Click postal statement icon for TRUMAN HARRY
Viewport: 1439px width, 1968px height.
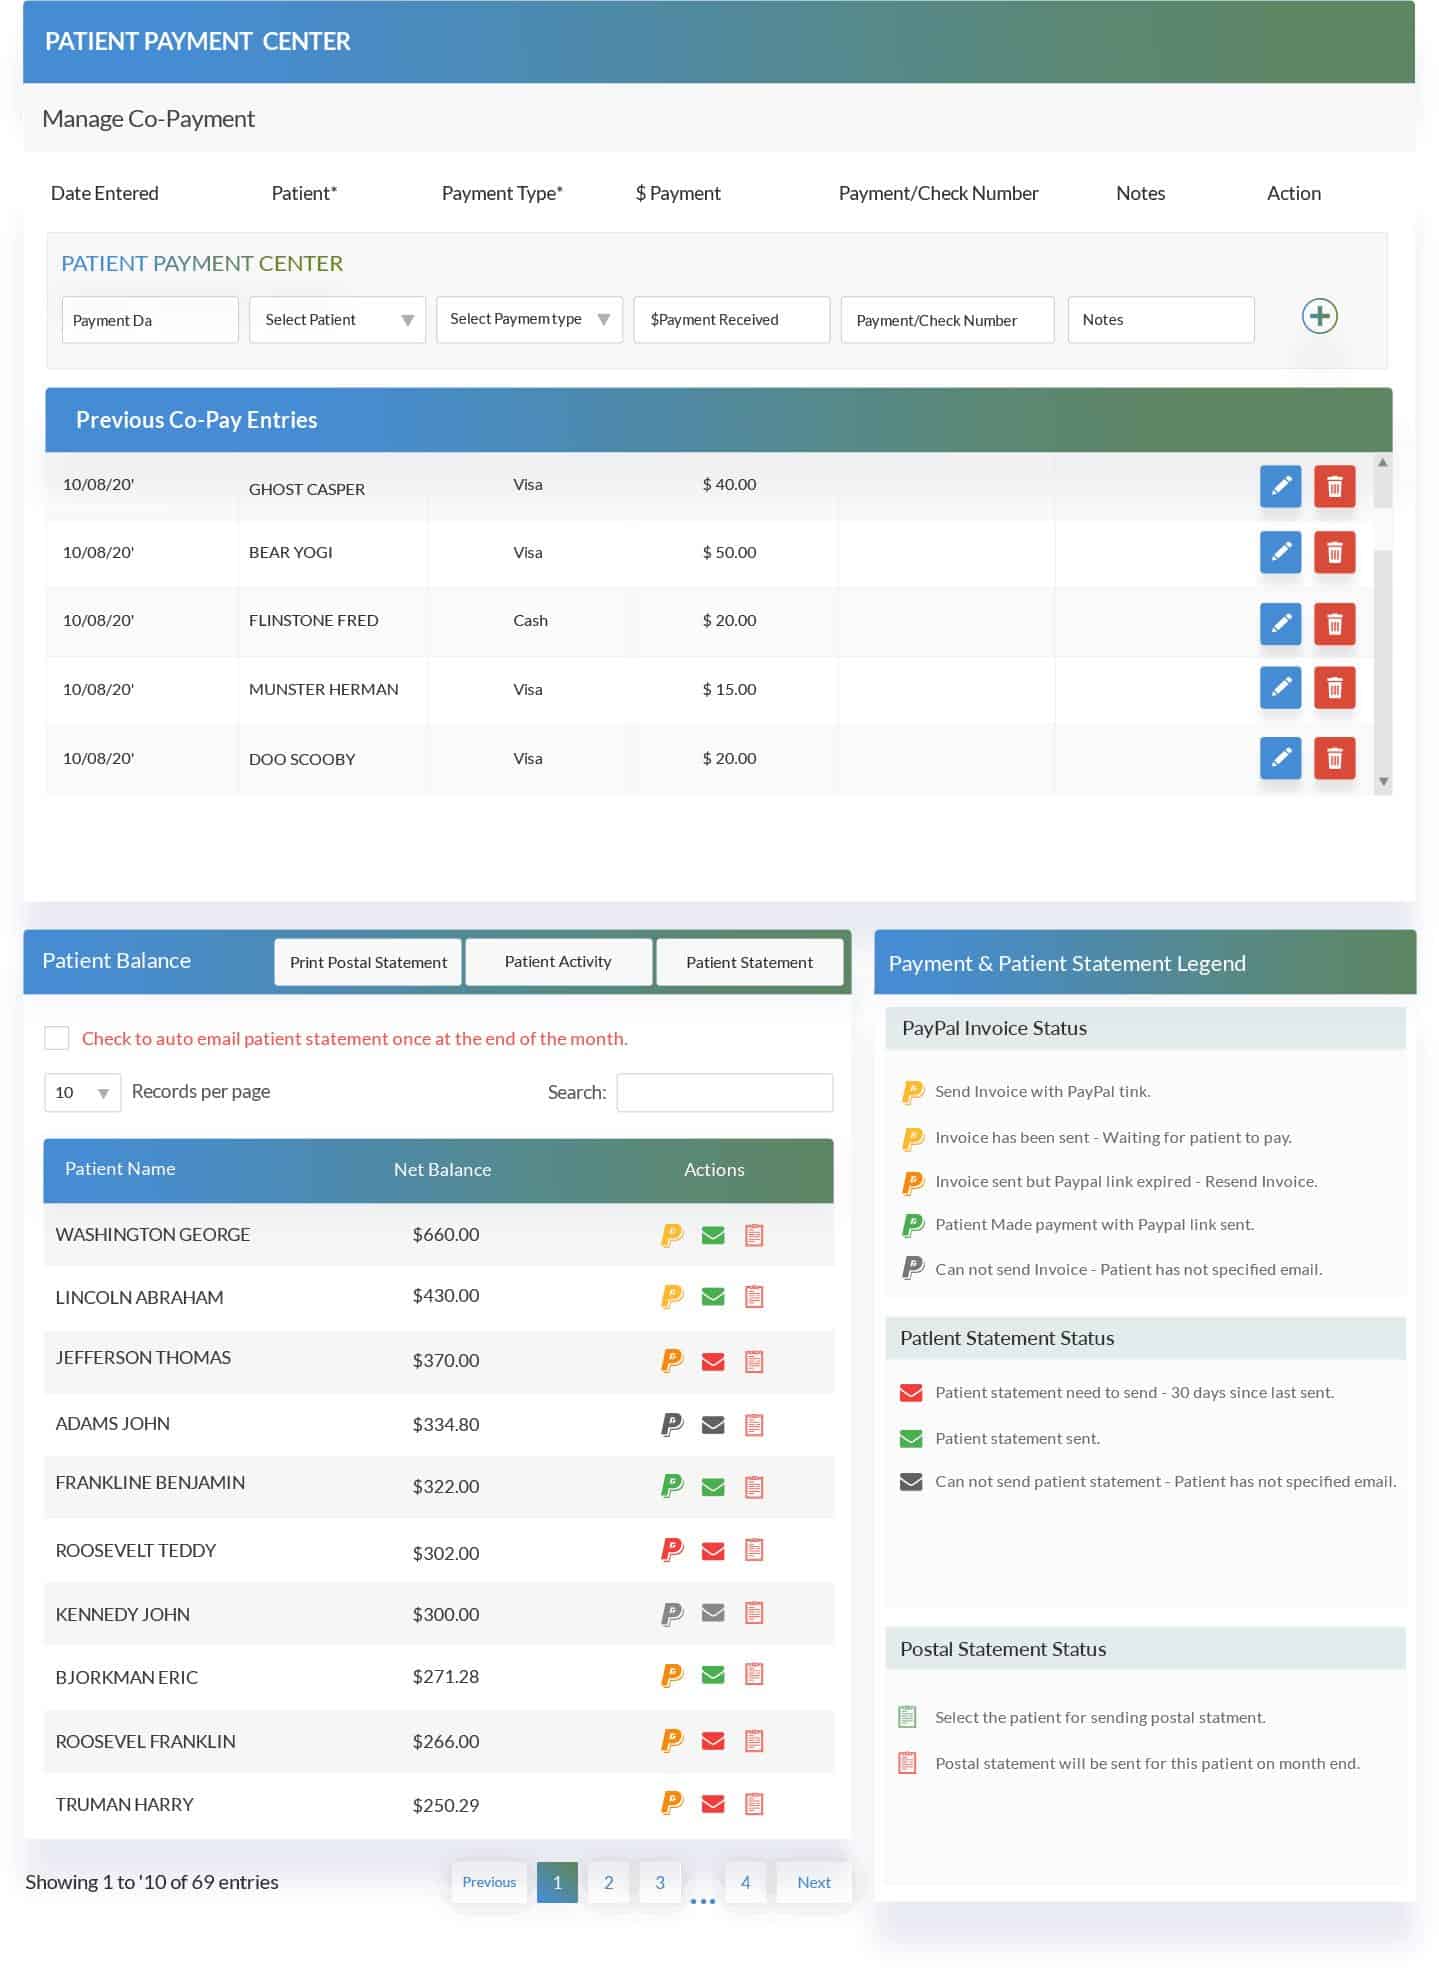click(x=754, y=1804)
